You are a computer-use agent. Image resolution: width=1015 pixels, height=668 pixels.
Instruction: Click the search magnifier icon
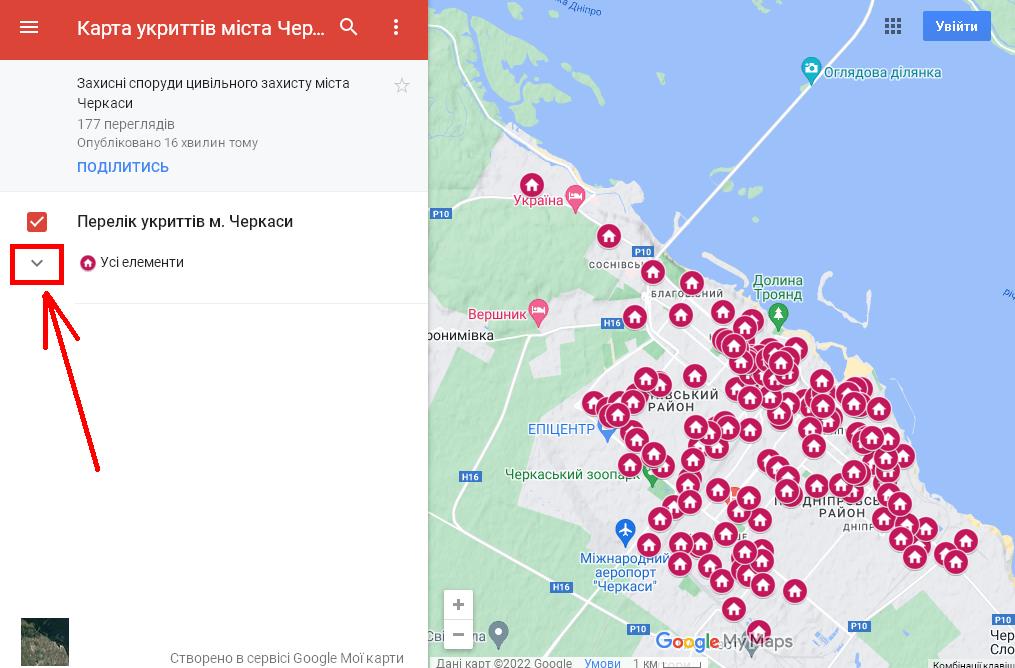[x=349, y=28]
